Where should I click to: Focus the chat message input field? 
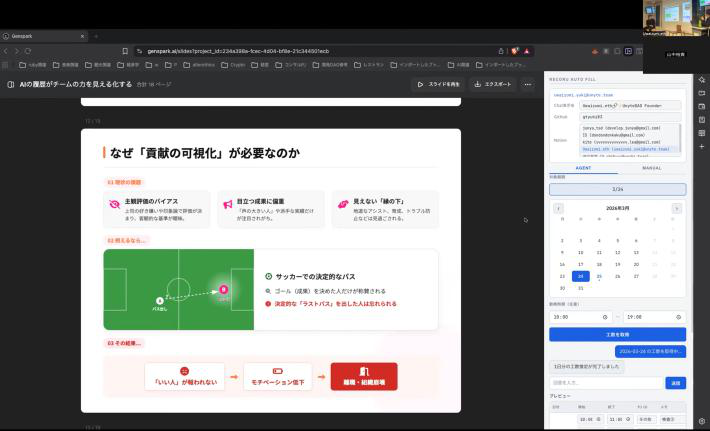coord(606,383)
